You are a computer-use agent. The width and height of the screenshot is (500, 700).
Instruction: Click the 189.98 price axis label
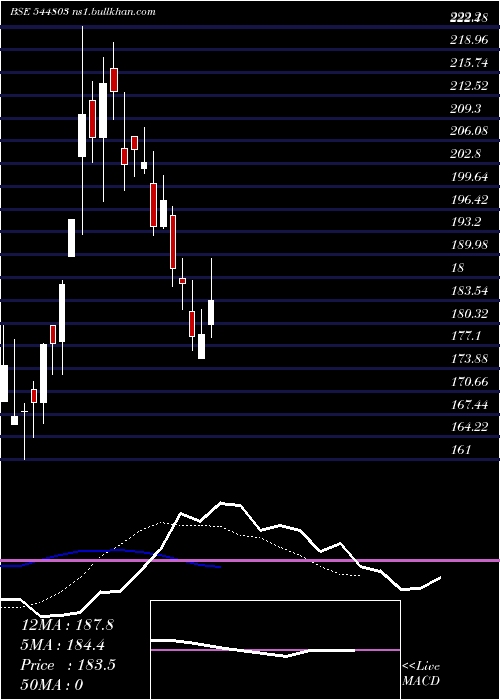(x=469, y=245)
